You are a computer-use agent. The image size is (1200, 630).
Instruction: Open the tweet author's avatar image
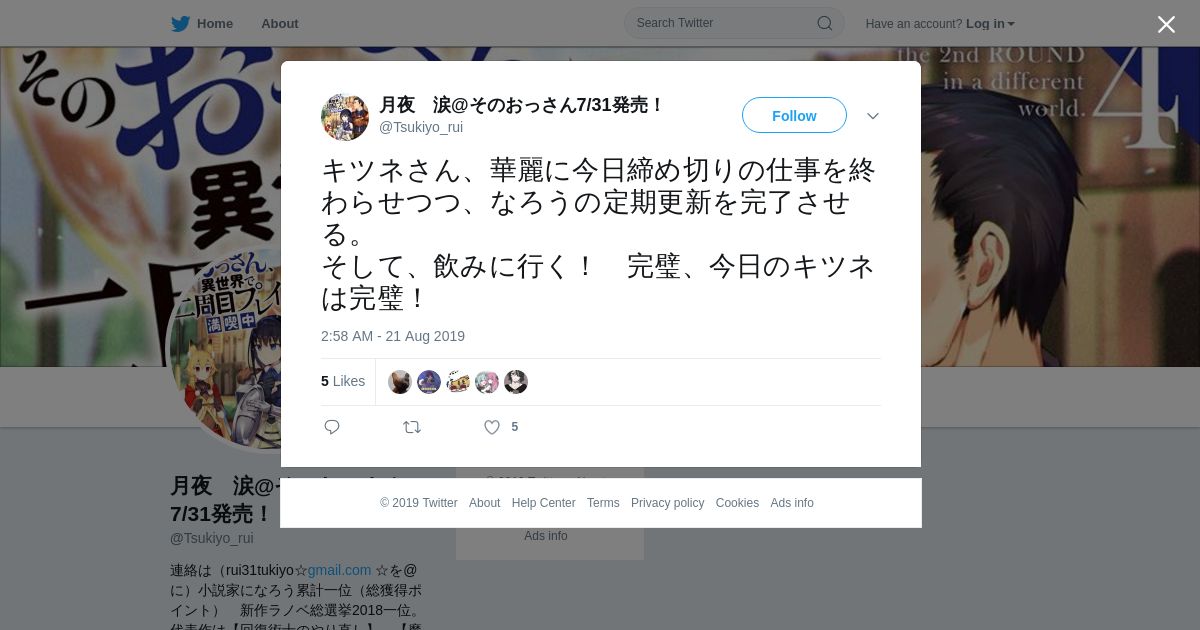coord(345,117)
